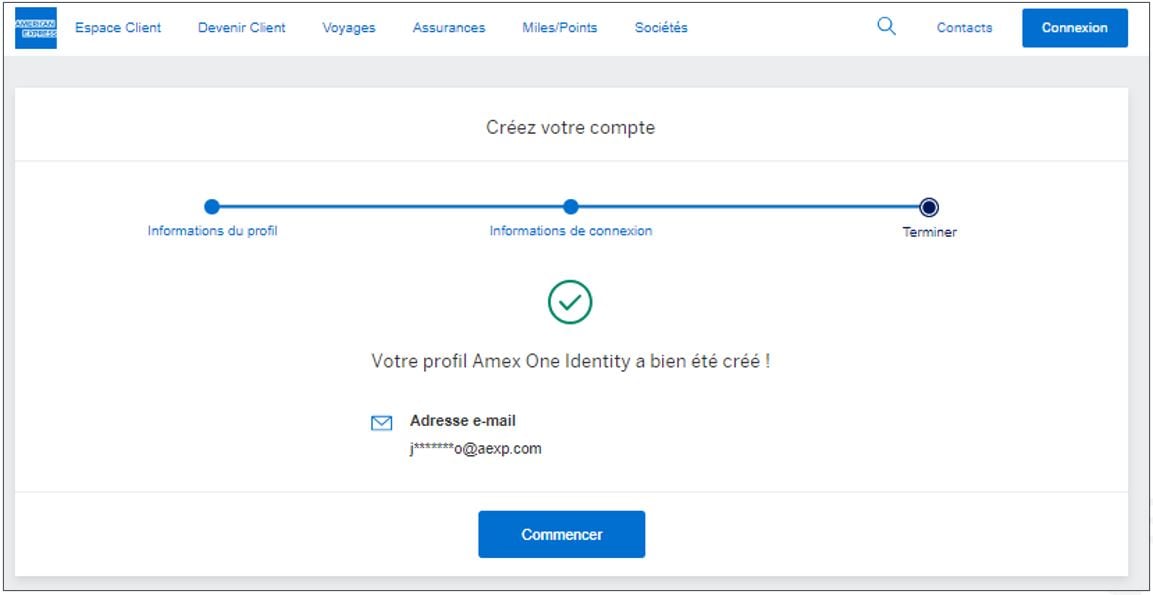
Task: Select the first progress step dot
Action: 212,207
